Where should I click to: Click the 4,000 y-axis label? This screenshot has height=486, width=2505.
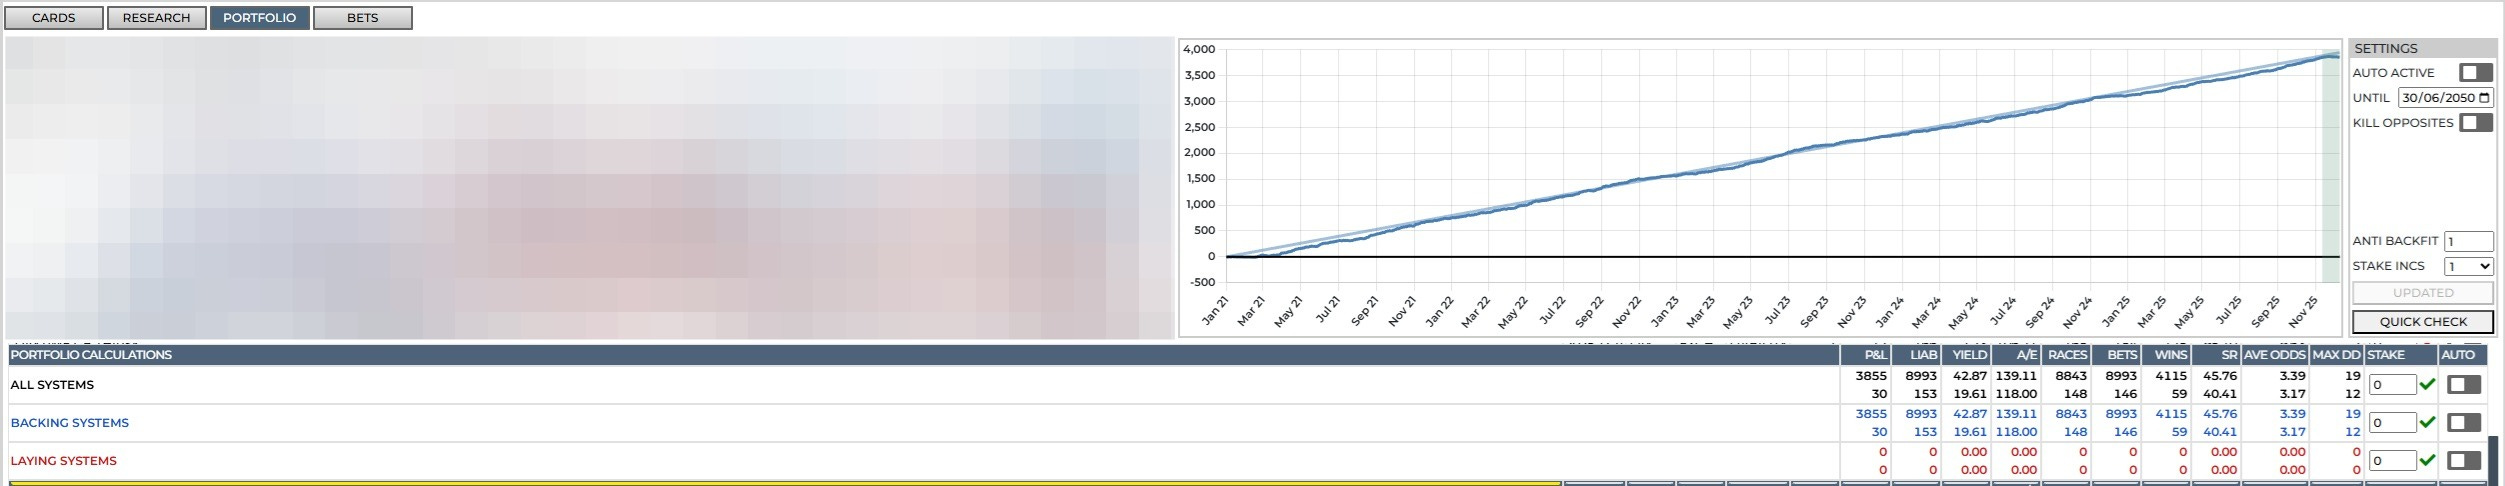1198,49
